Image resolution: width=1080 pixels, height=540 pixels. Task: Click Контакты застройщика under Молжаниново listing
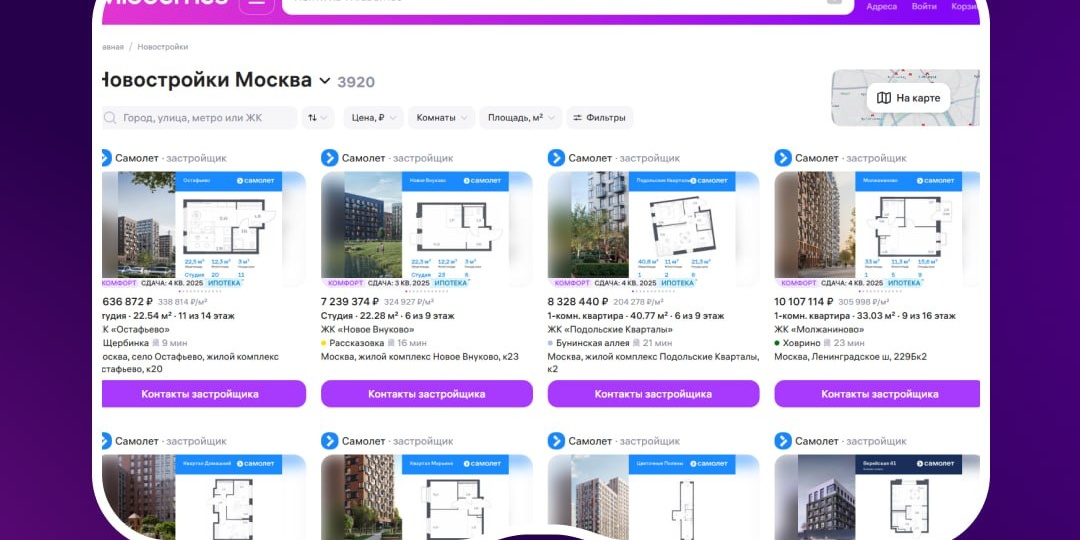point(877,394)
